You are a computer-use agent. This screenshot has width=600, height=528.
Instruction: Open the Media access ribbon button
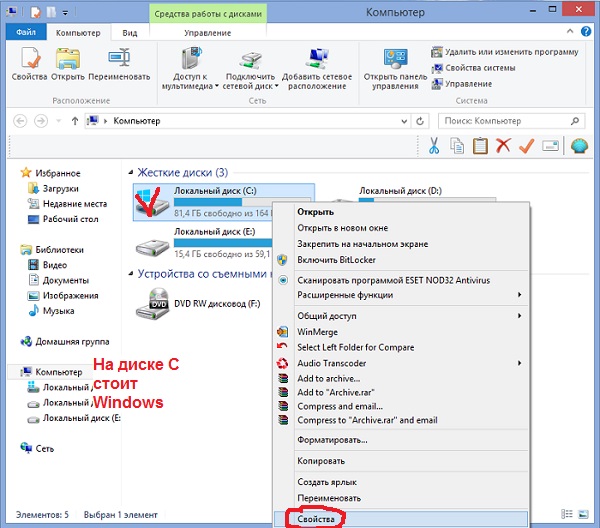190,68
